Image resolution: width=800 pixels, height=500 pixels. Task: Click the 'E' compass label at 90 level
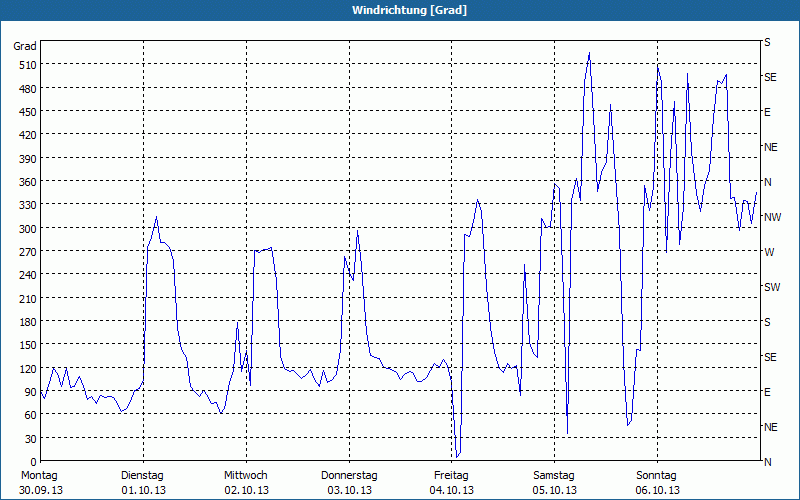point(767,392)
